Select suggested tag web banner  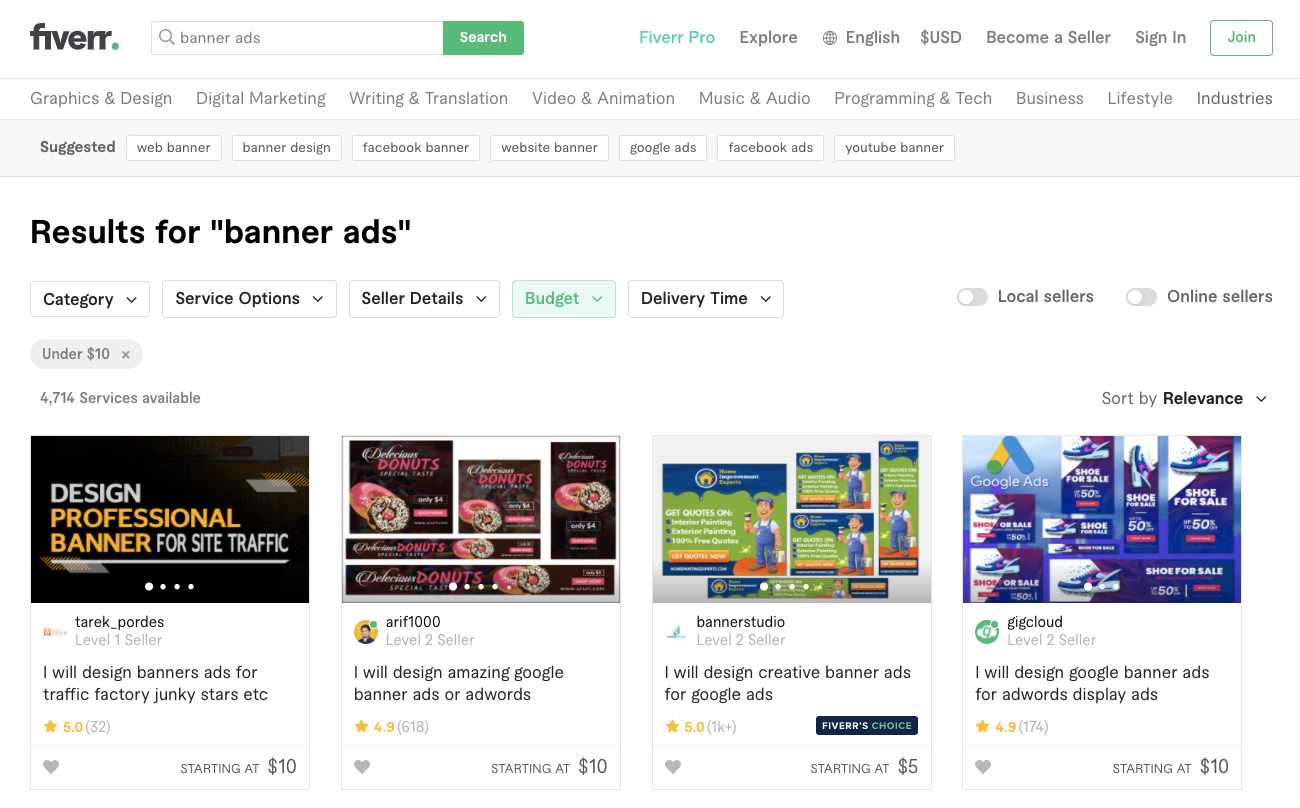tap(174, 148)
